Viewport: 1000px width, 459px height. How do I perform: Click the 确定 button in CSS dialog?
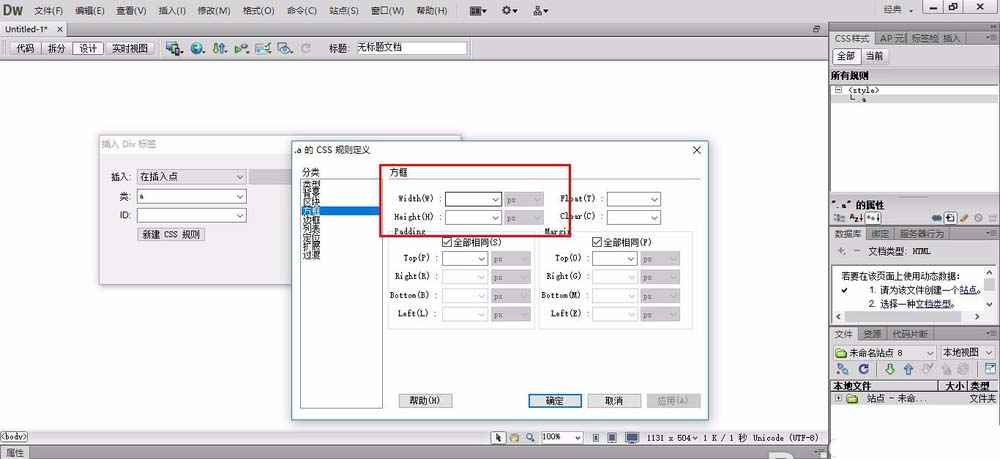click(x=554, y=401)
